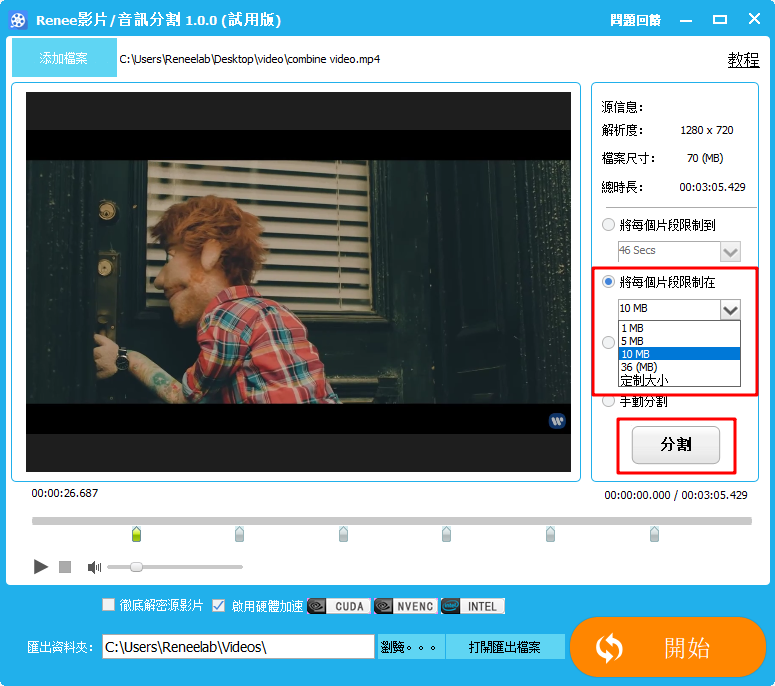775x686 pixels.
Task: Click 添加檔案 add file button
Action: coord(64,58)
